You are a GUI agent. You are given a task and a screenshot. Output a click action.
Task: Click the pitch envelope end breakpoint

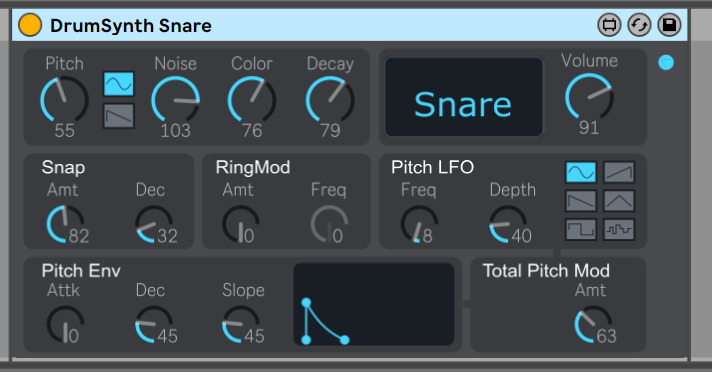tap(345, 339)
